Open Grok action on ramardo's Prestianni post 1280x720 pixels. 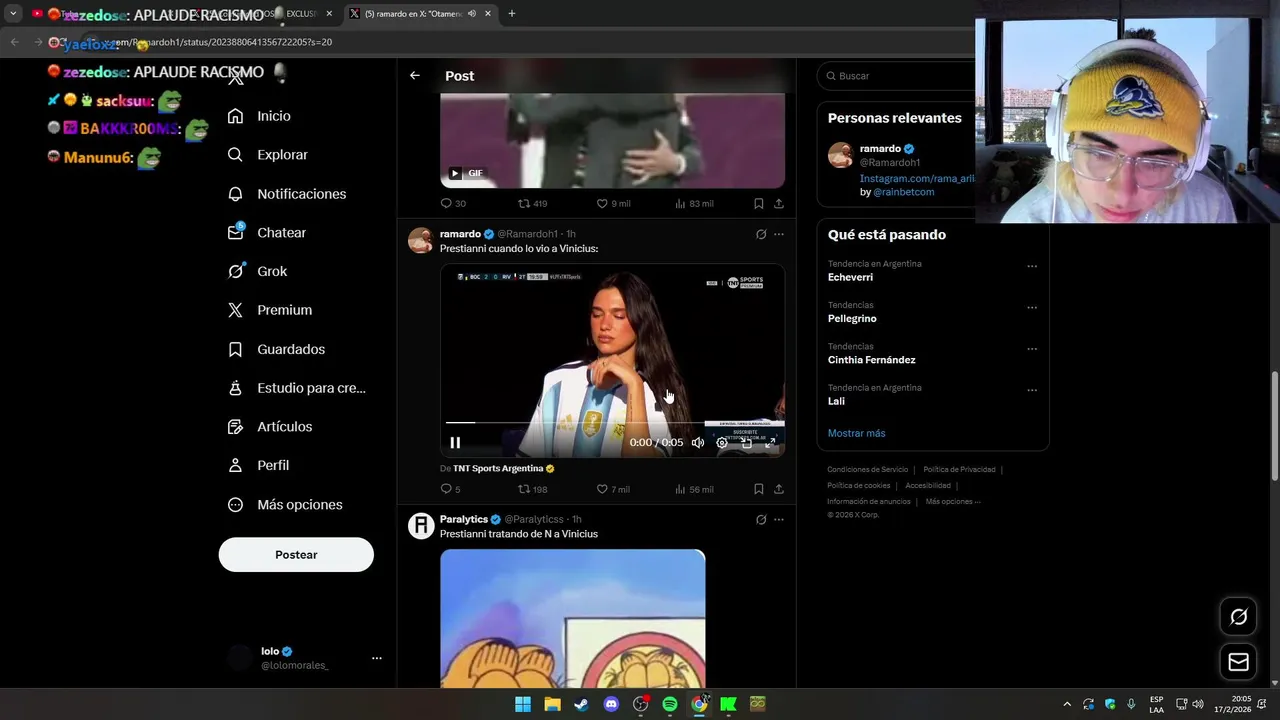[x=761, y=234]
